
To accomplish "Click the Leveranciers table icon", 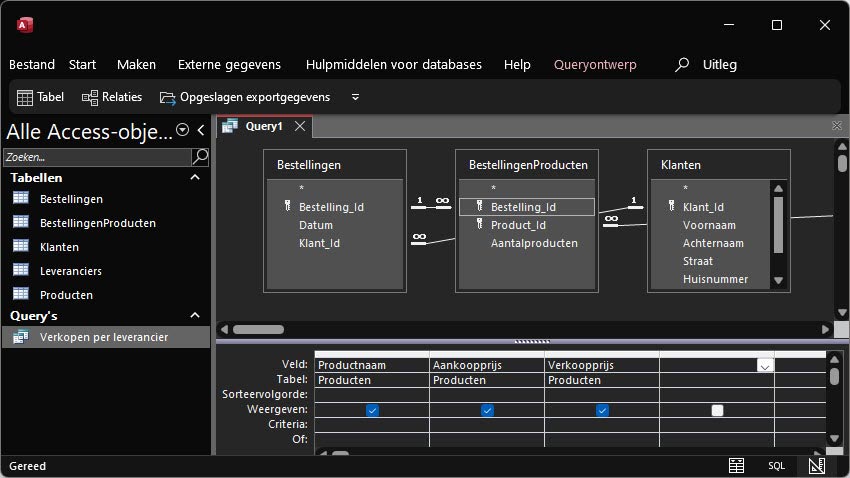I will [21, 269].
